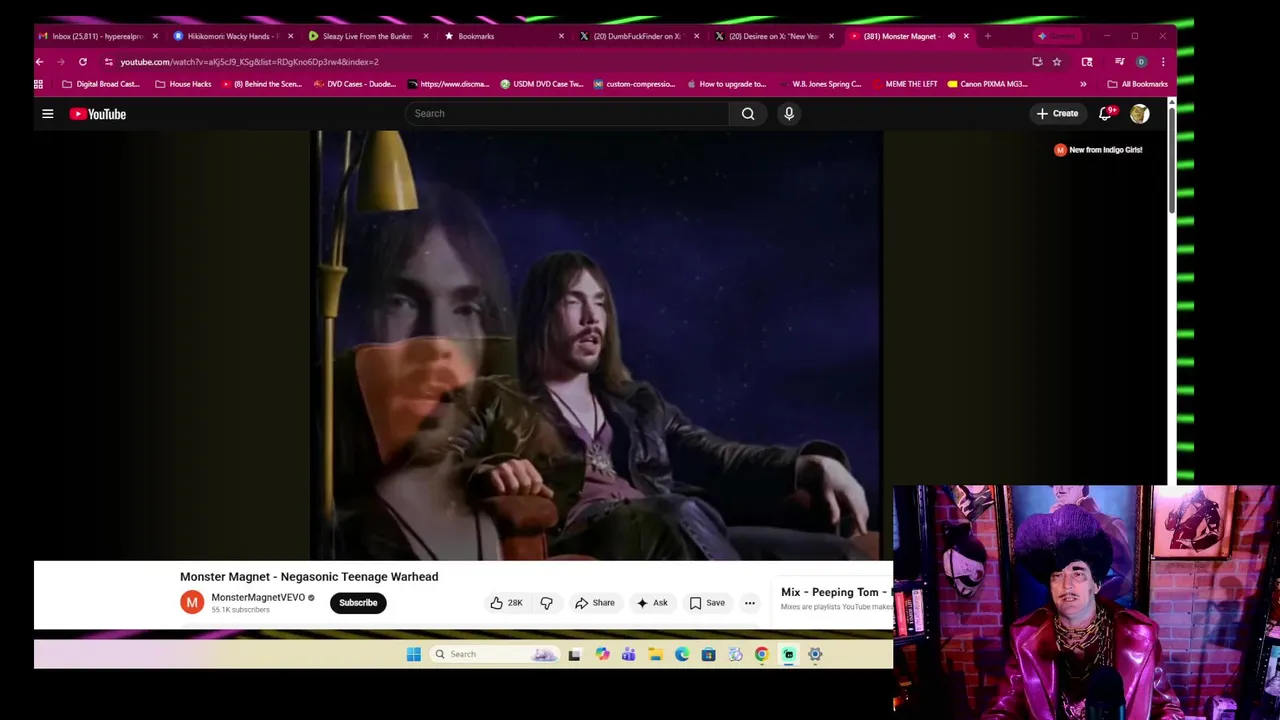The width and height of the screenshot is (1280, 720).
Task: Go to the YouTube home logo
Action: 98,114
